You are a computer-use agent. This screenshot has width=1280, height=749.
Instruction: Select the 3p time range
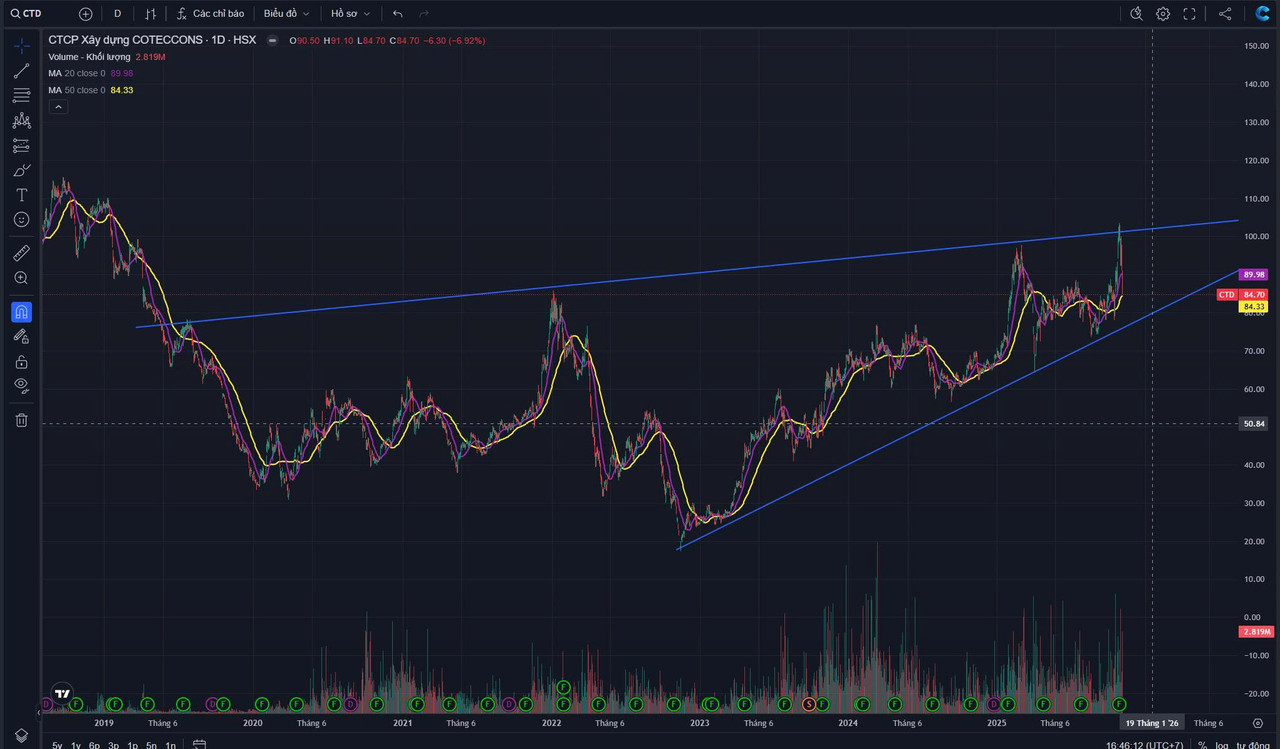pyautogui.click(x=113, y=745)
